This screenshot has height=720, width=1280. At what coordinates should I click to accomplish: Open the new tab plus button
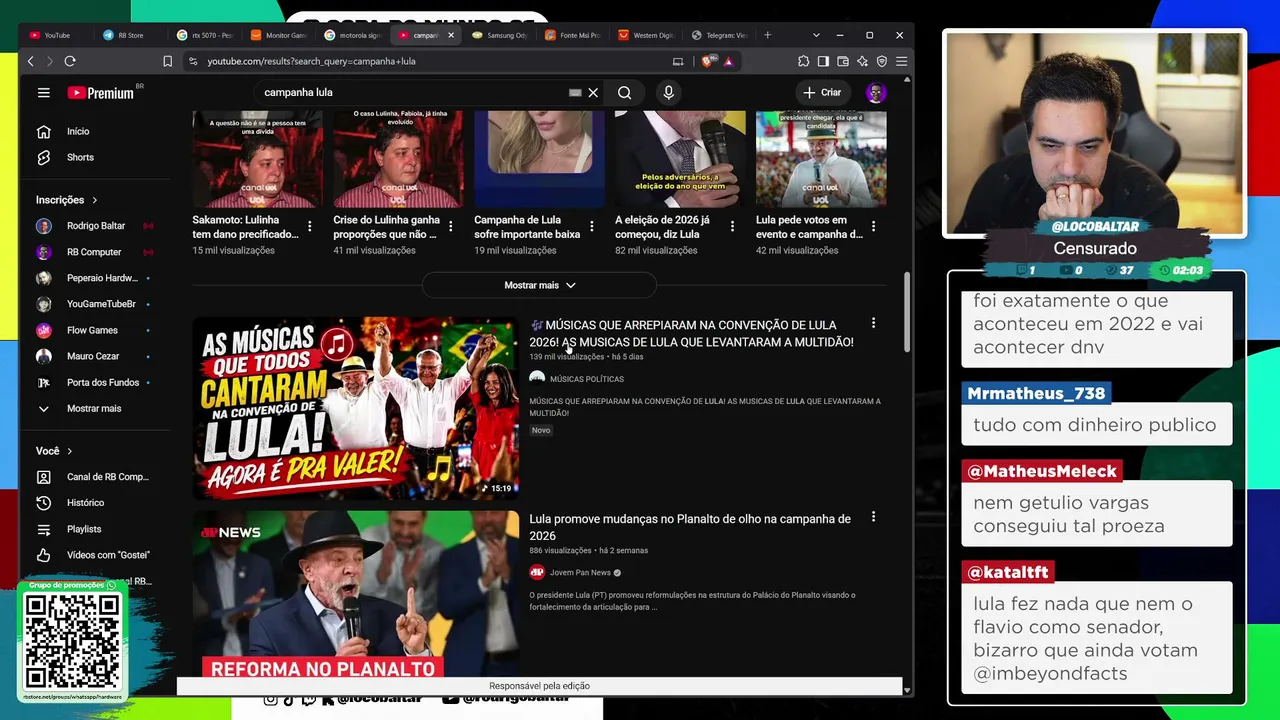(767, 35)
